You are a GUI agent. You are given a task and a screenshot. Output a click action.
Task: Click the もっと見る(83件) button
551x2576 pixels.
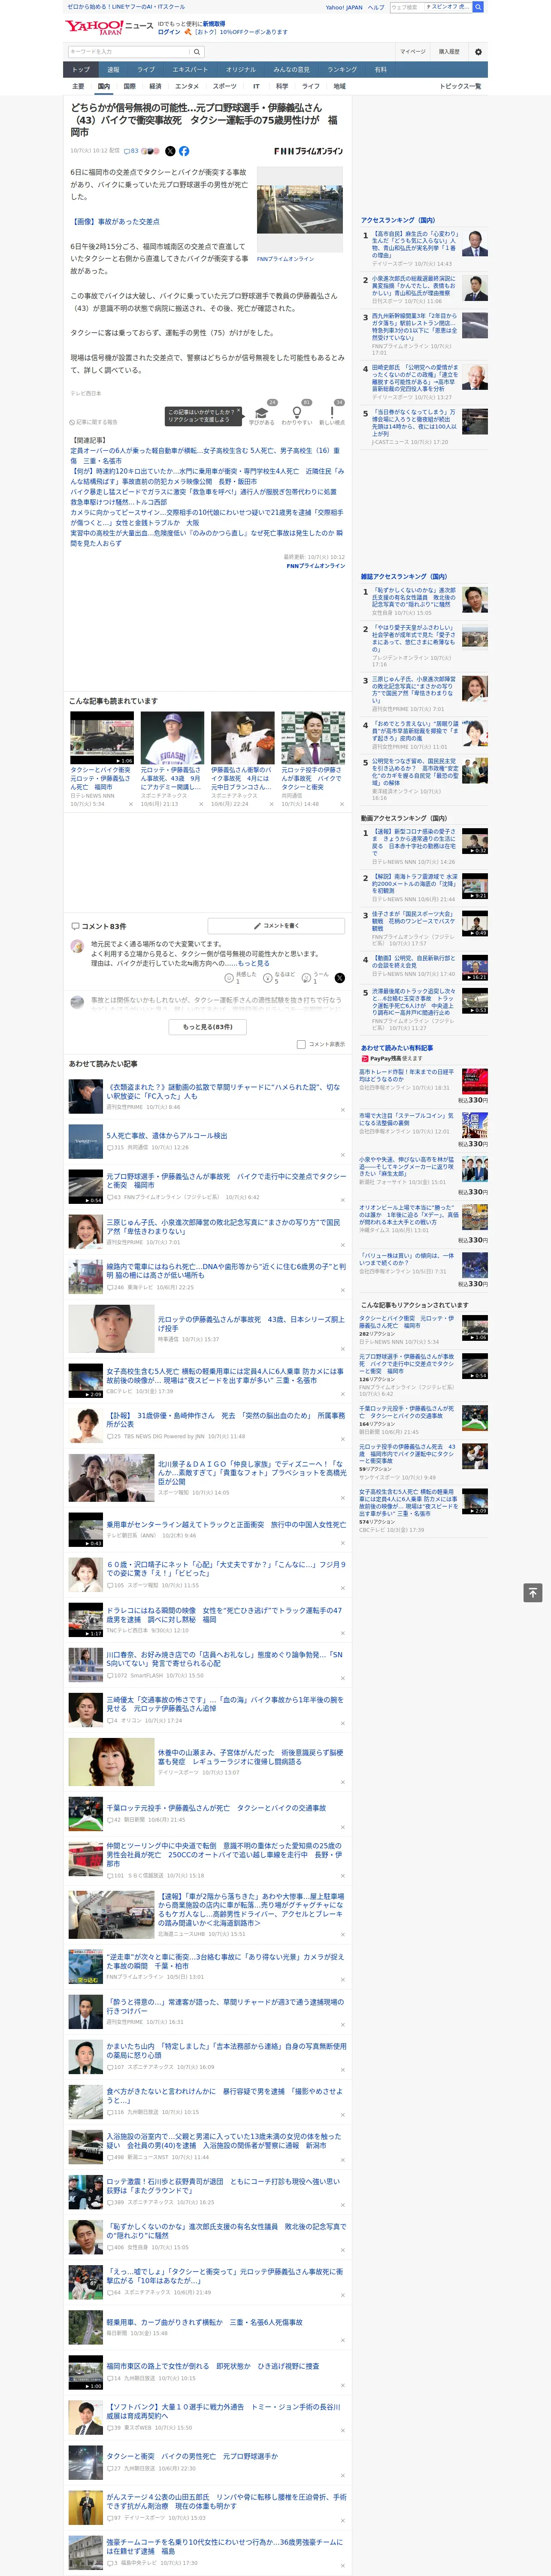(208, 1026)
